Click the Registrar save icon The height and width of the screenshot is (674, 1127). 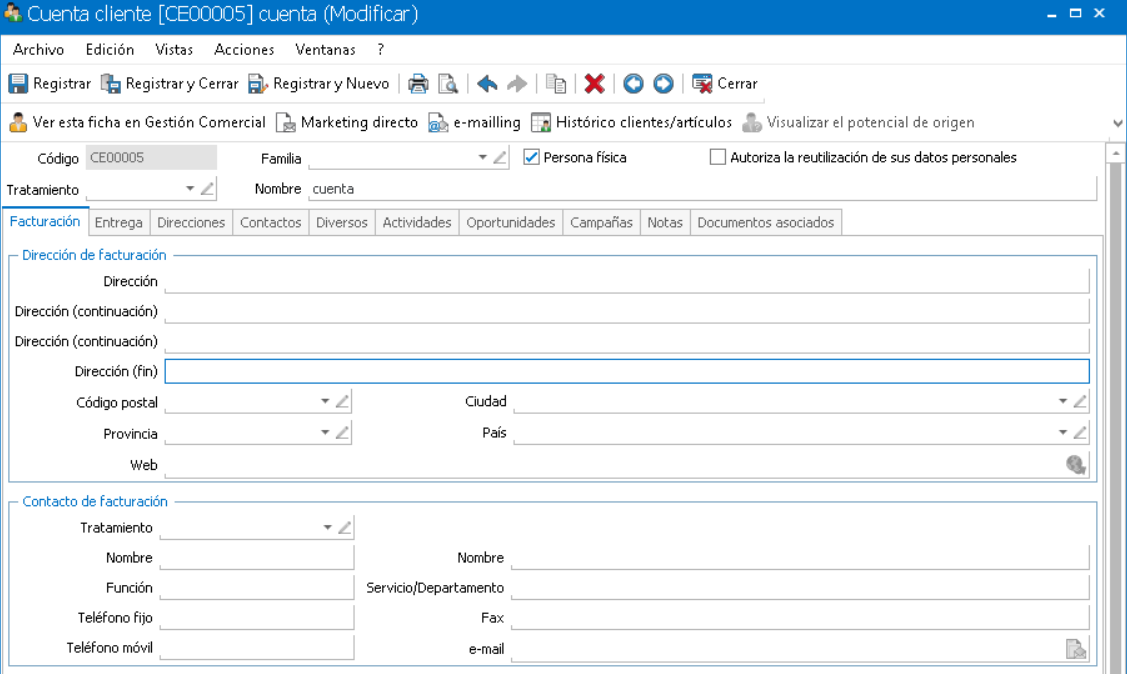click(18, 83)
